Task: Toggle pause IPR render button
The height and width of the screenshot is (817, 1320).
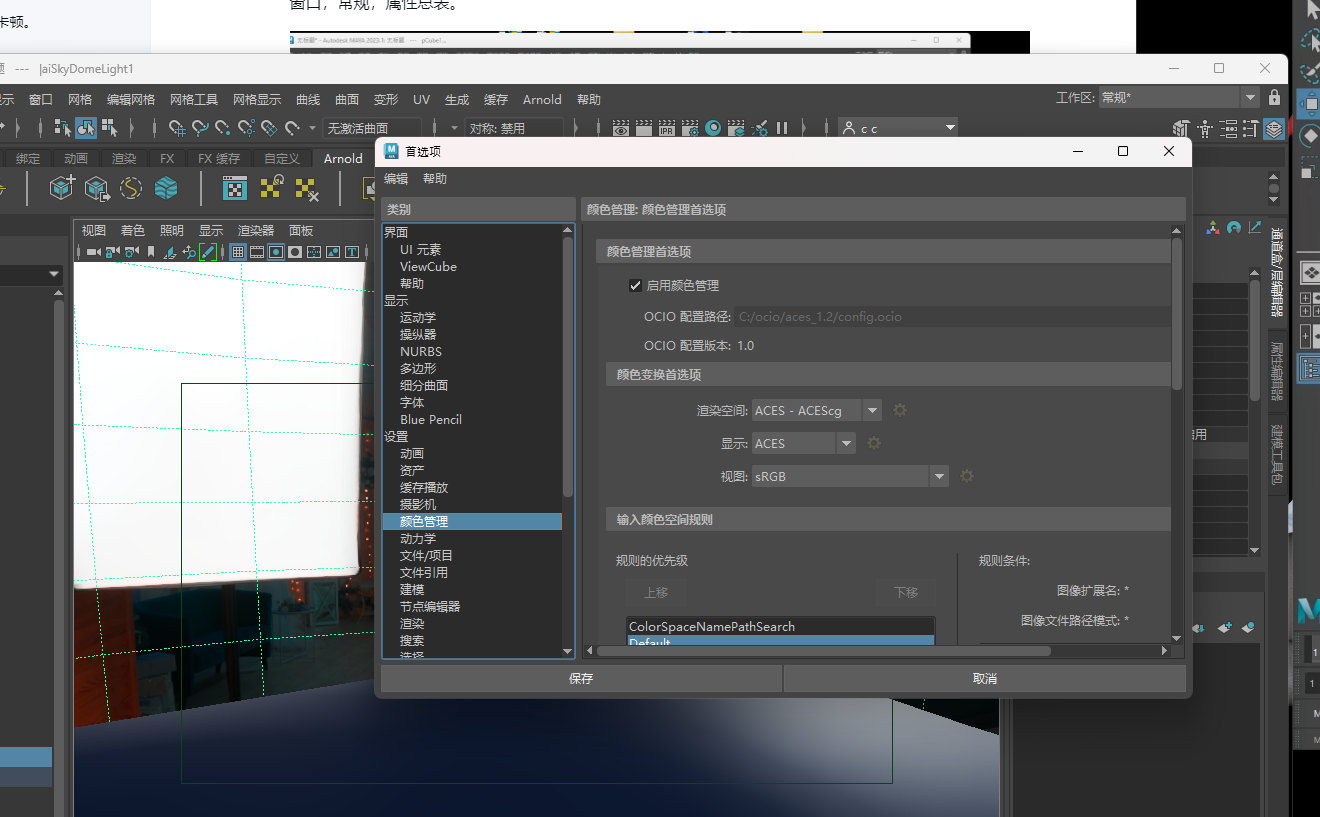Action: pyautogui.click(x=782, y=128)
